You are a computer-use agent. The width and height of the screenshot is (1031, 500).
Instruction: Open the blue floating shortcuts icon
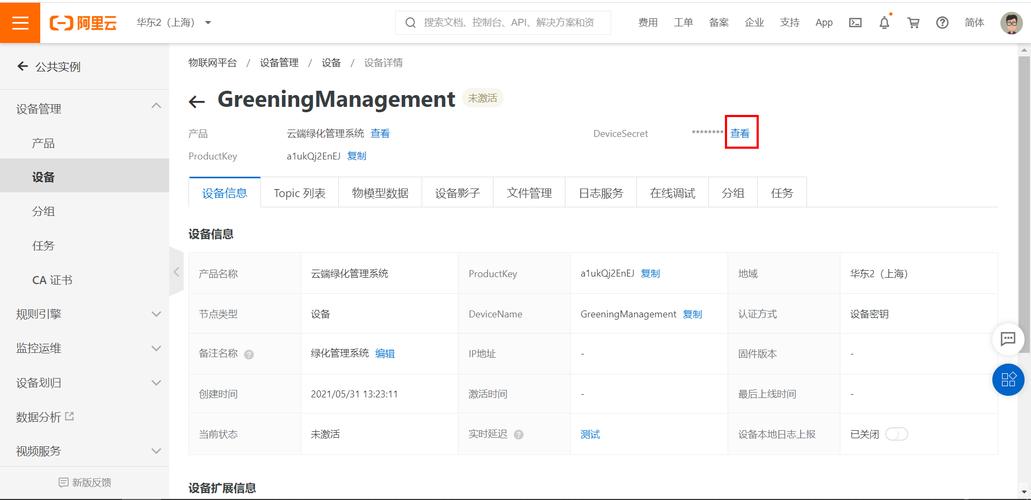(1008, 380)
